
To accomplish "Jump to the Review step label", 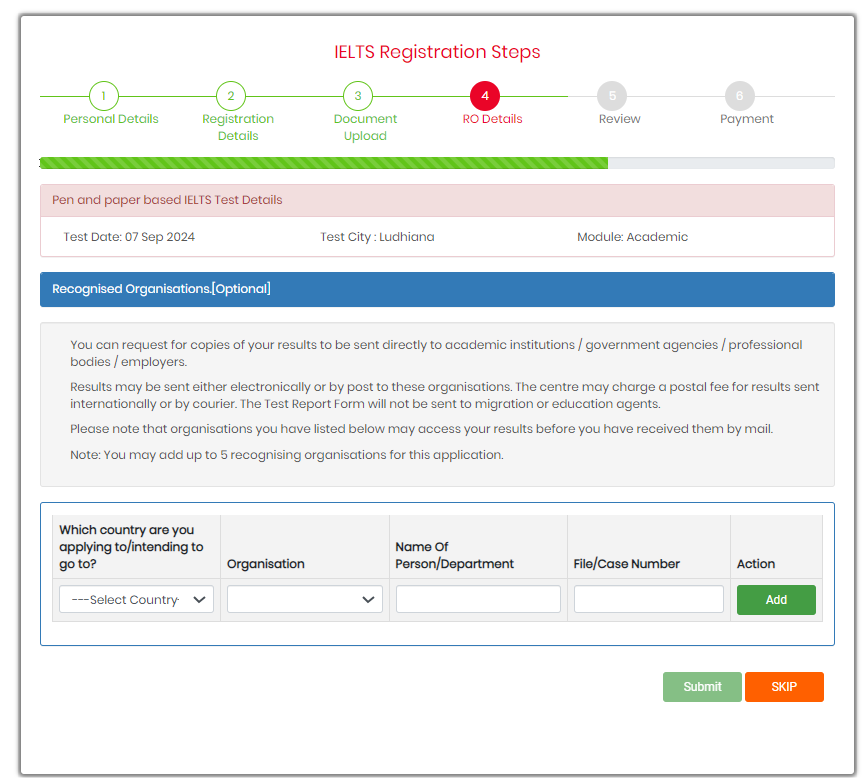I will pyautogui.click(x=619, y=119).
